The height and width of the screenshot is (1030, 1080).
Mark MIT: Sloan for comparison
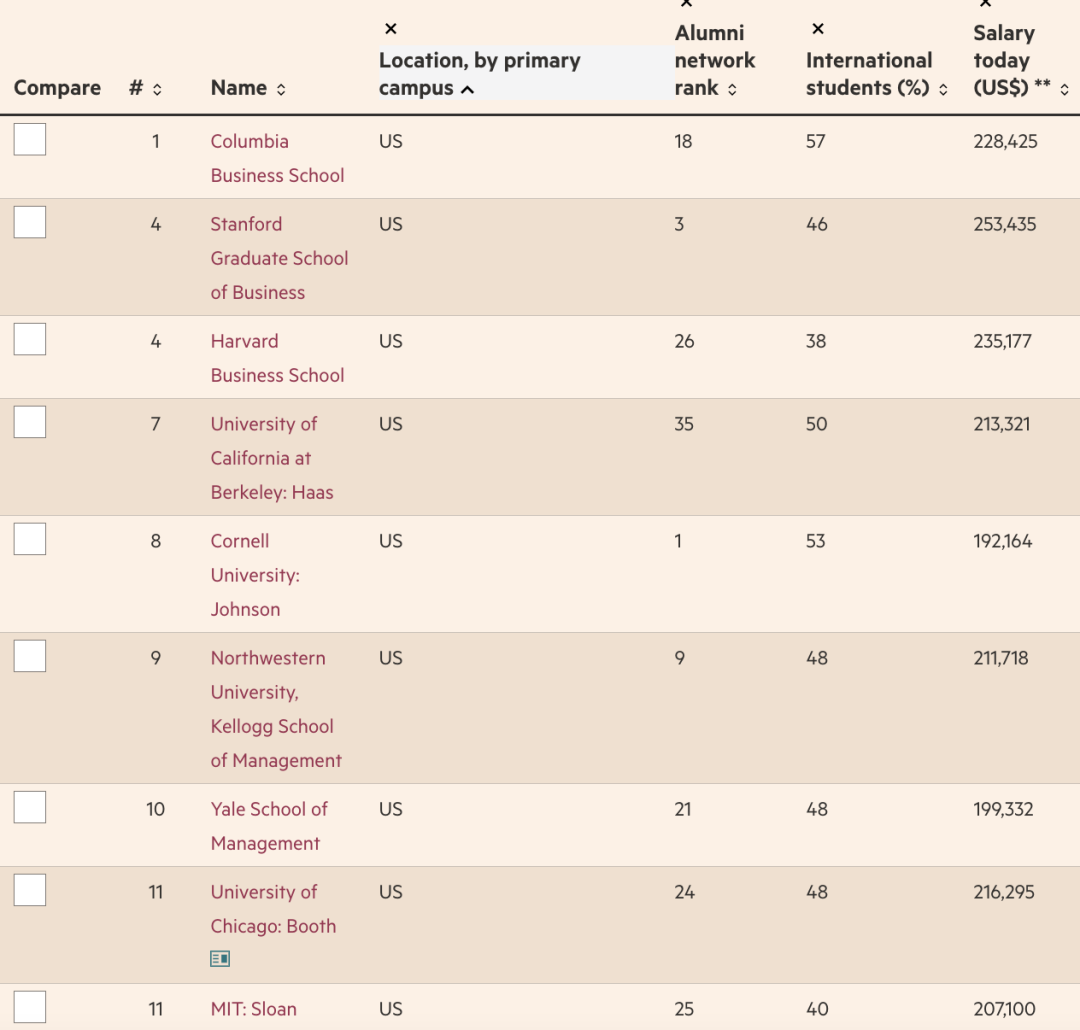(30, 1007)
